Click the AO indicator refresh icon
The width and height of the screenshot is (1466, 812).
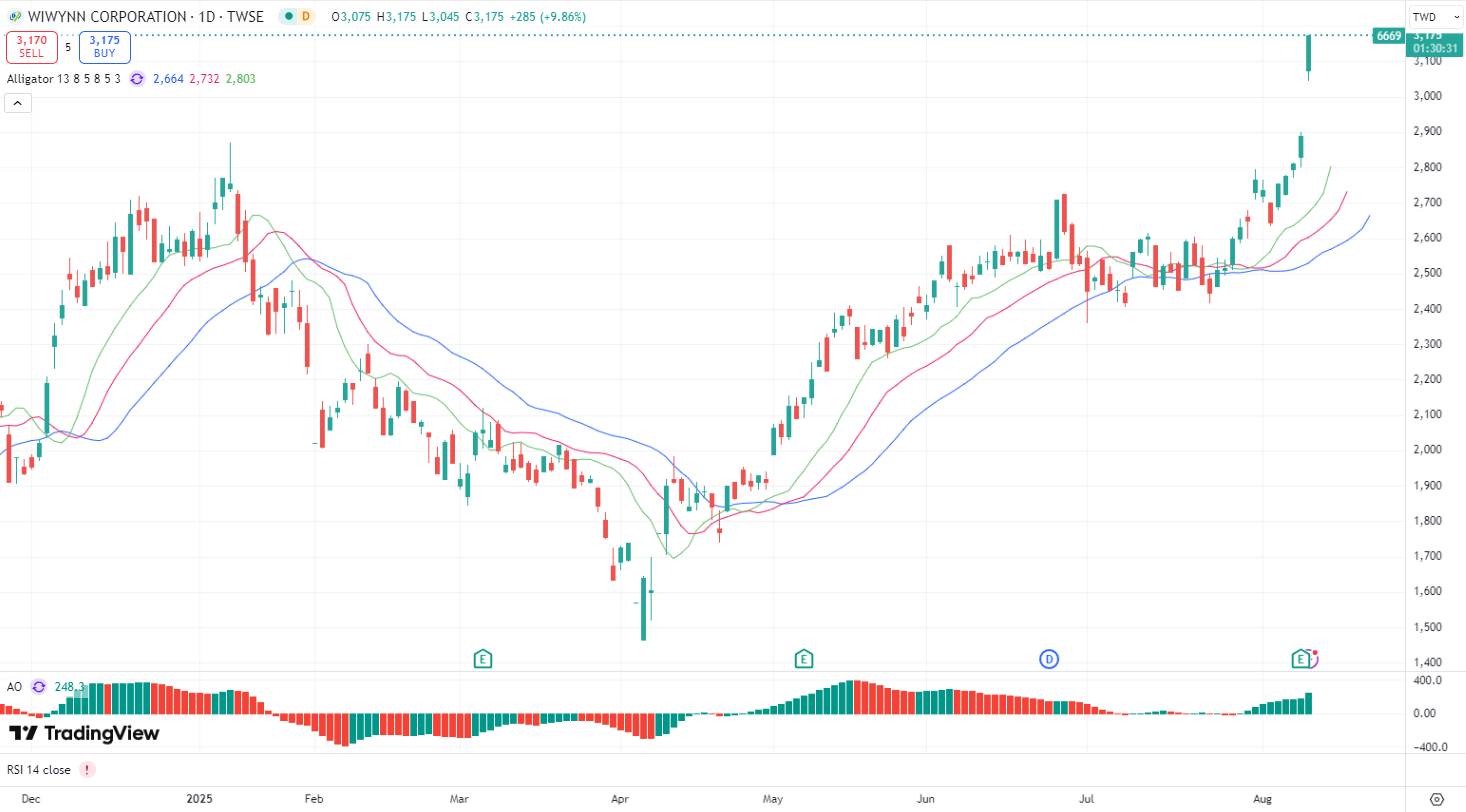[38, 687]
